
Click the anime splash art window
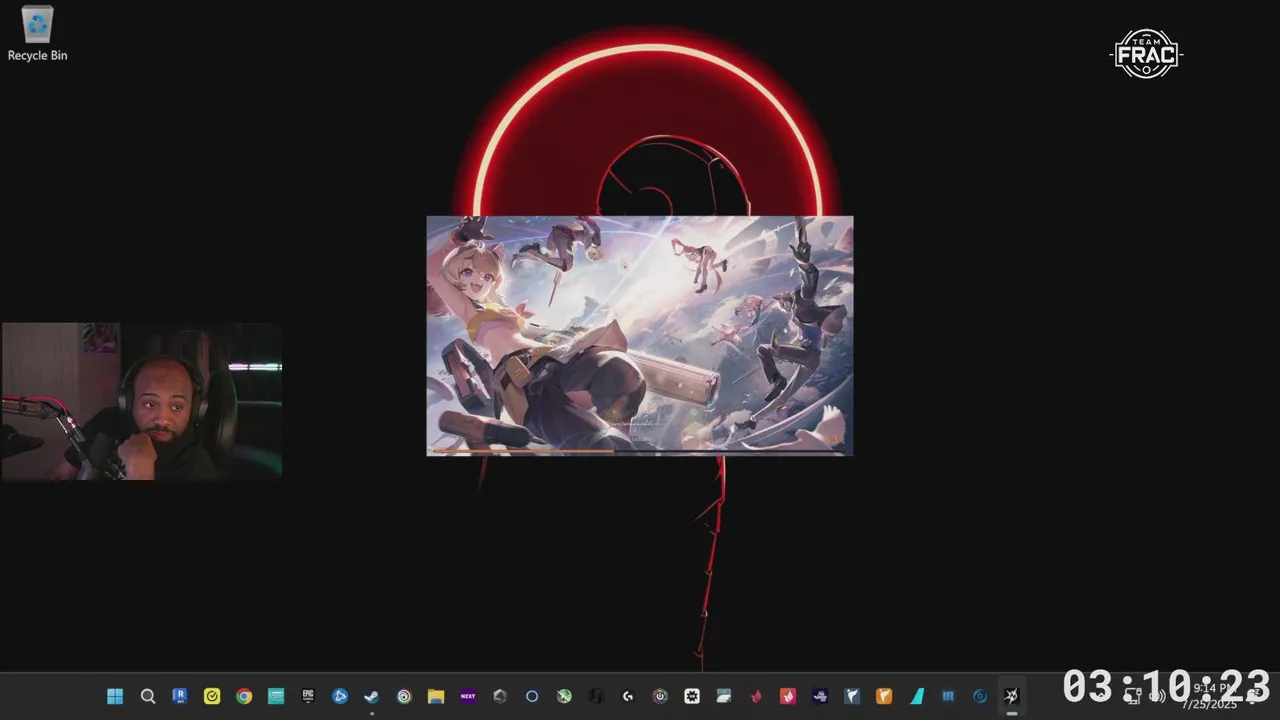640,336
